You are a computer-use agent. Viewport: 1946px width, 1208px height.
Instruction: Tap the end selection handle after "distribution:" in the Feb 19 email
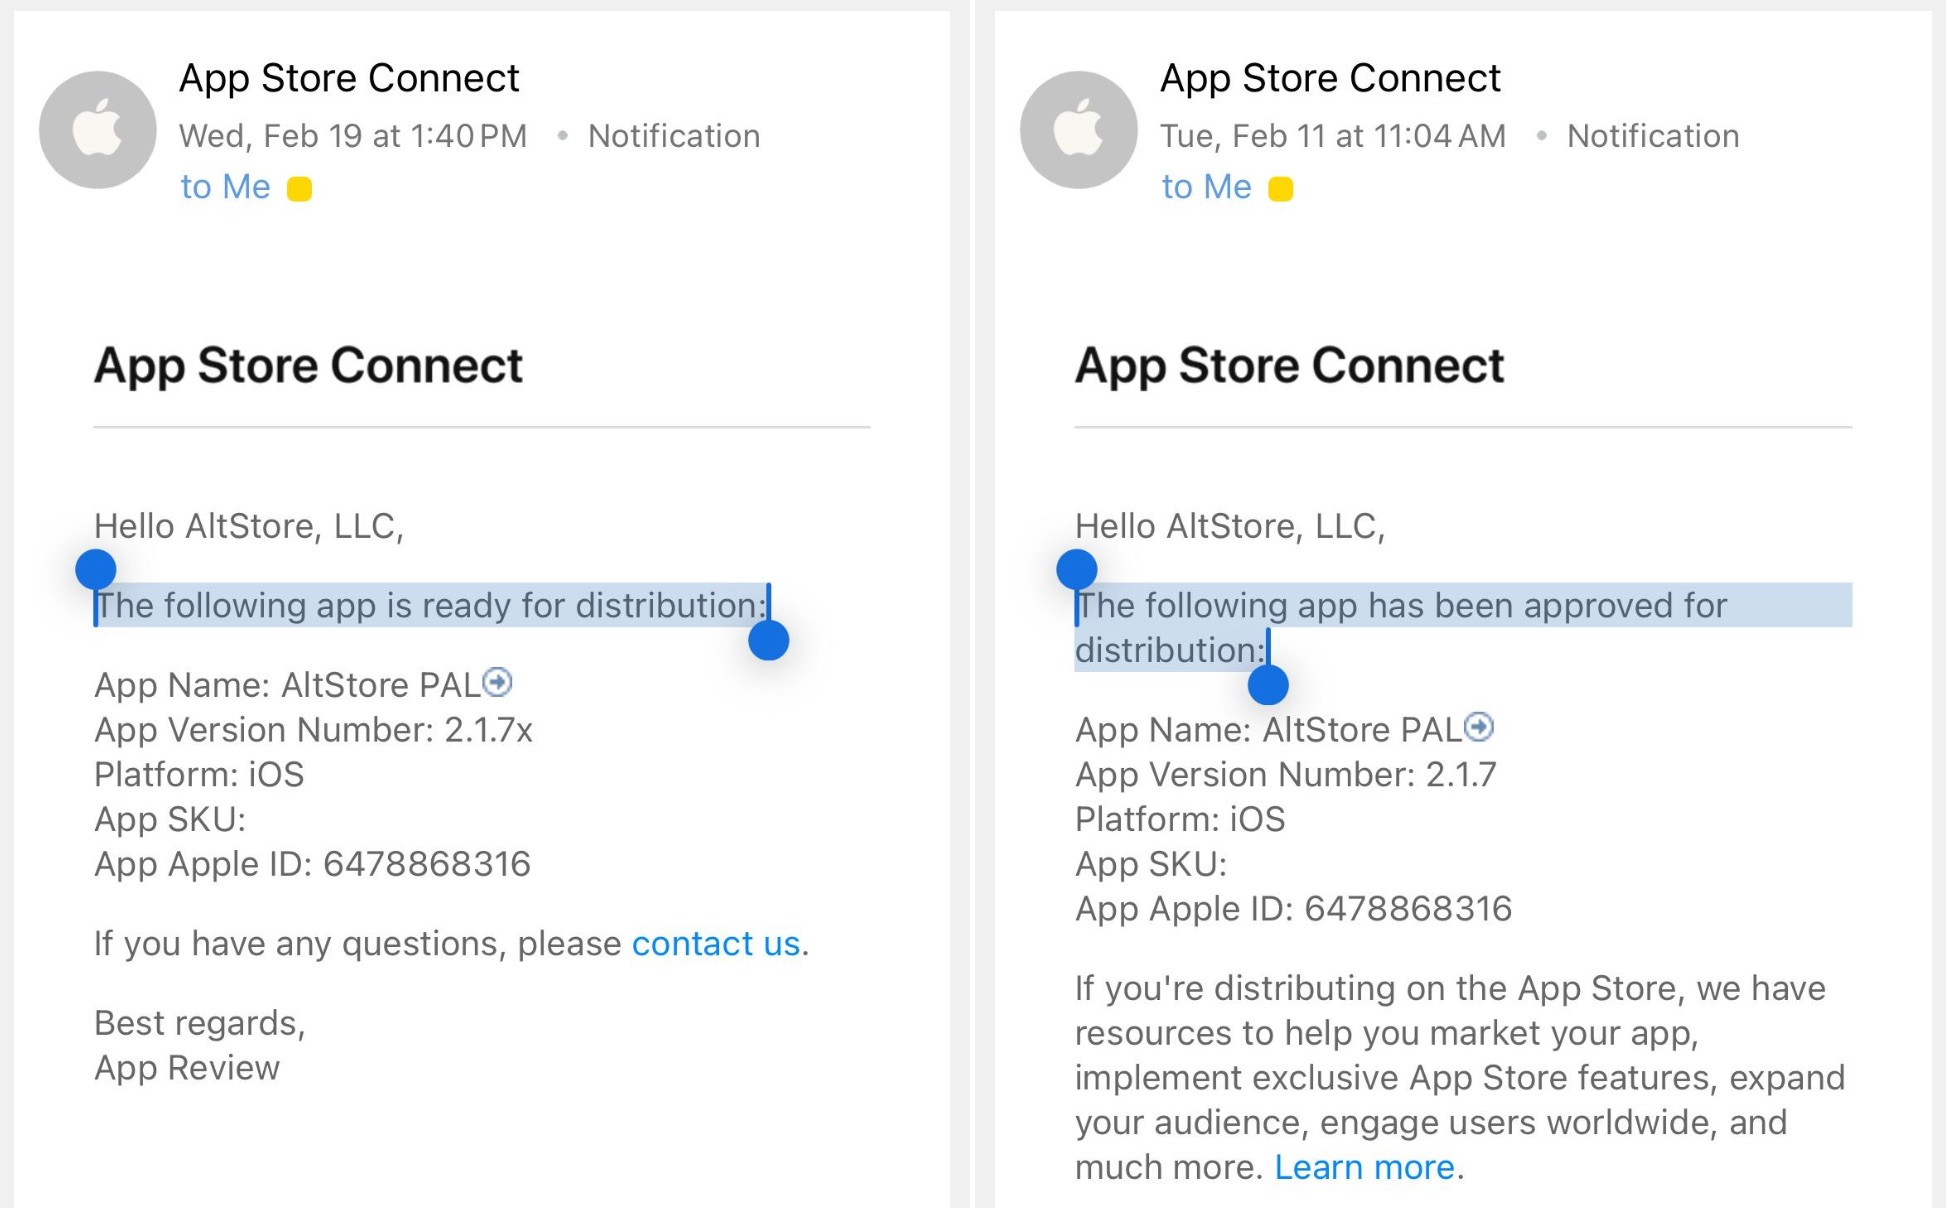coord(769,640)
